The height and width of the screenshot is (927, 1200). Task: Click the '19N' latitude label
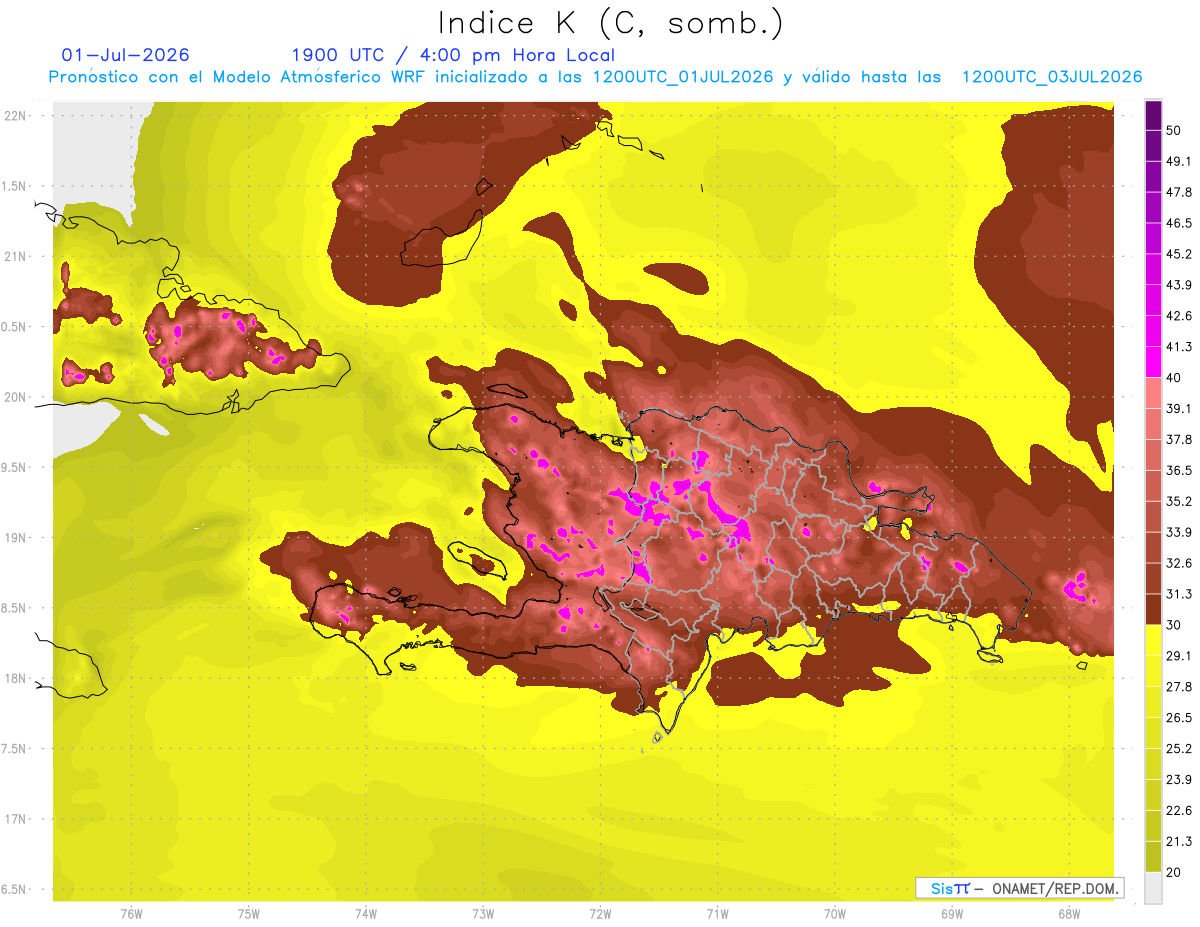click(x=16, y=538)
